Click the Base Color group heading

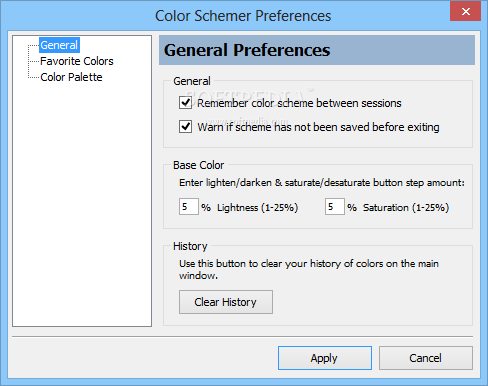[199, 165]
